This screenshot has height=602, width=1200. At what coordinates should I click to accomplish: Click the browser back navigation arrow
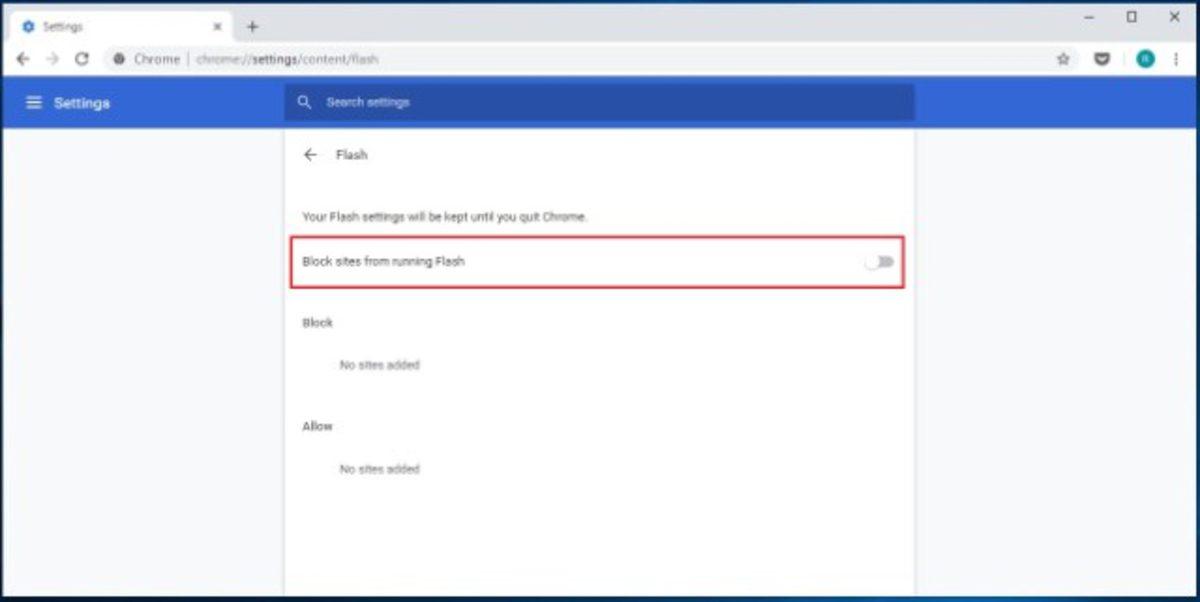point(23,59)
